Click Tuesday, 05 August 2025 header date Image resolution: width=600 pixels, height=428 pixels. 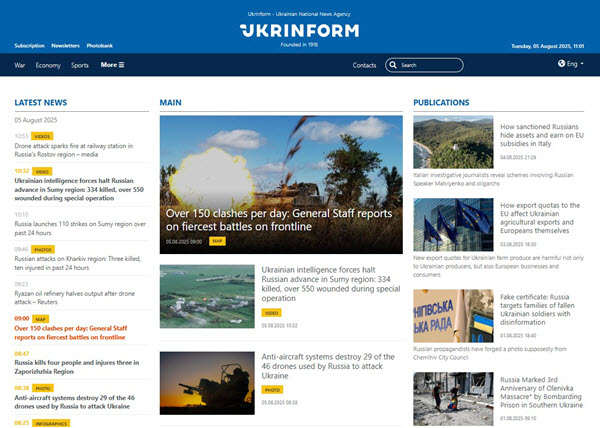click(x=548, y=46)
